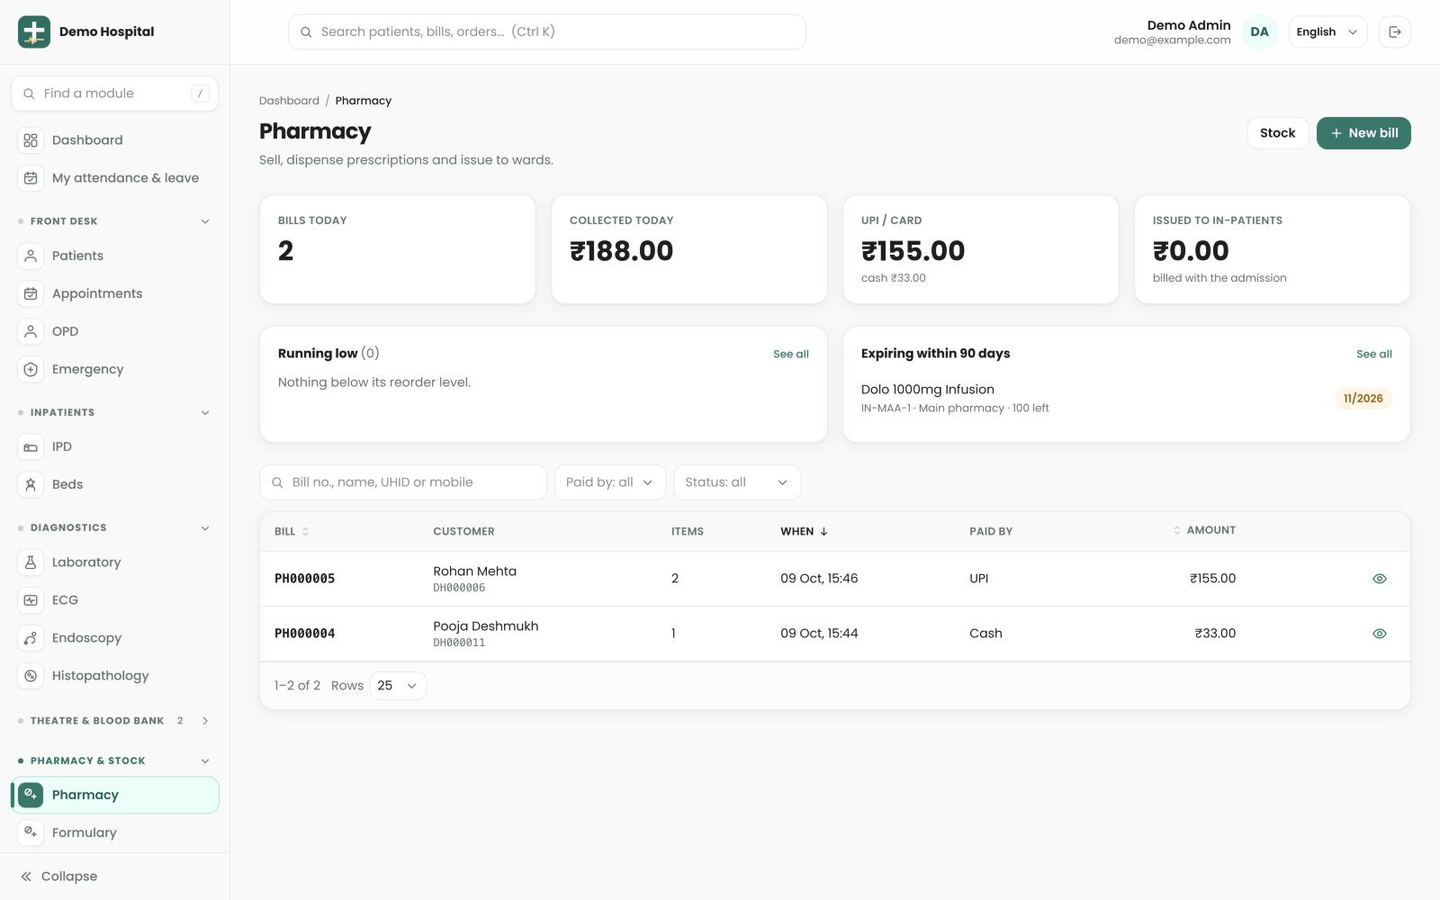The width and height of the screenshot is (1440, 900).
Task: Focus the global search field
Action: pyautogui.click(x=547, y=32)
